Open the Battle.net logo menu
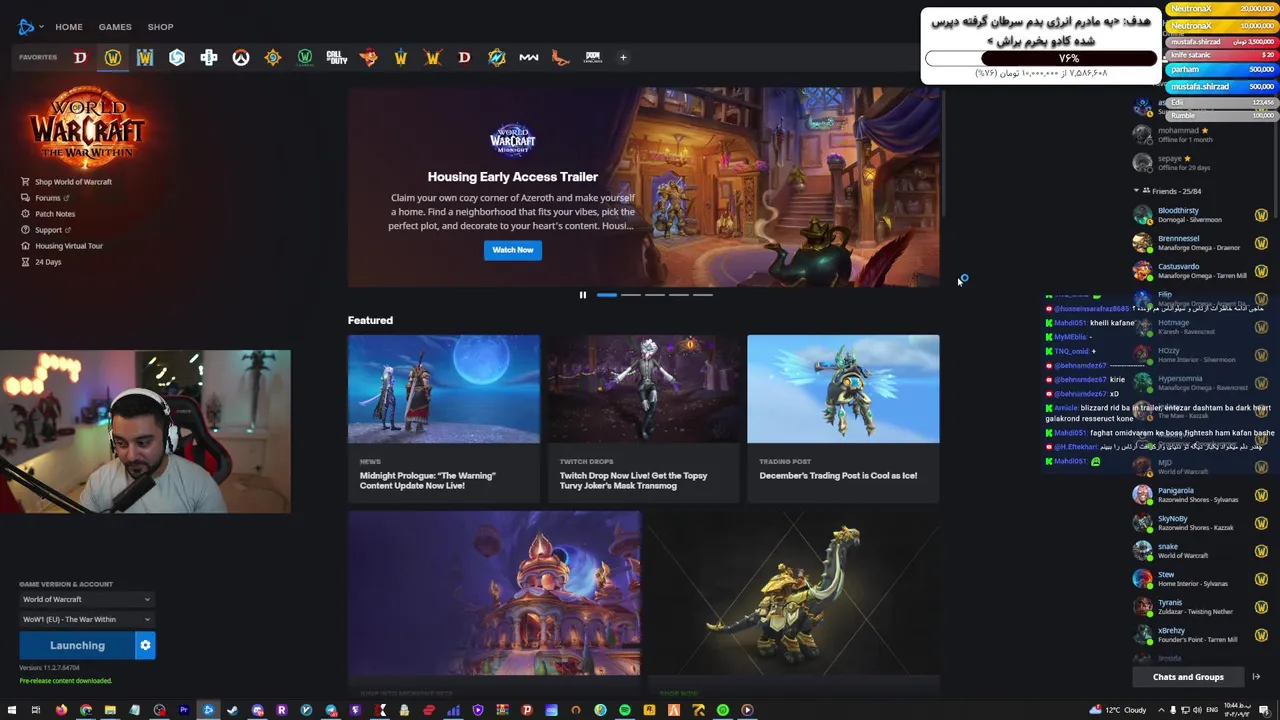The width and height of the screenshot is (1280, 720). pyautogui.click(x=30, y=27)
